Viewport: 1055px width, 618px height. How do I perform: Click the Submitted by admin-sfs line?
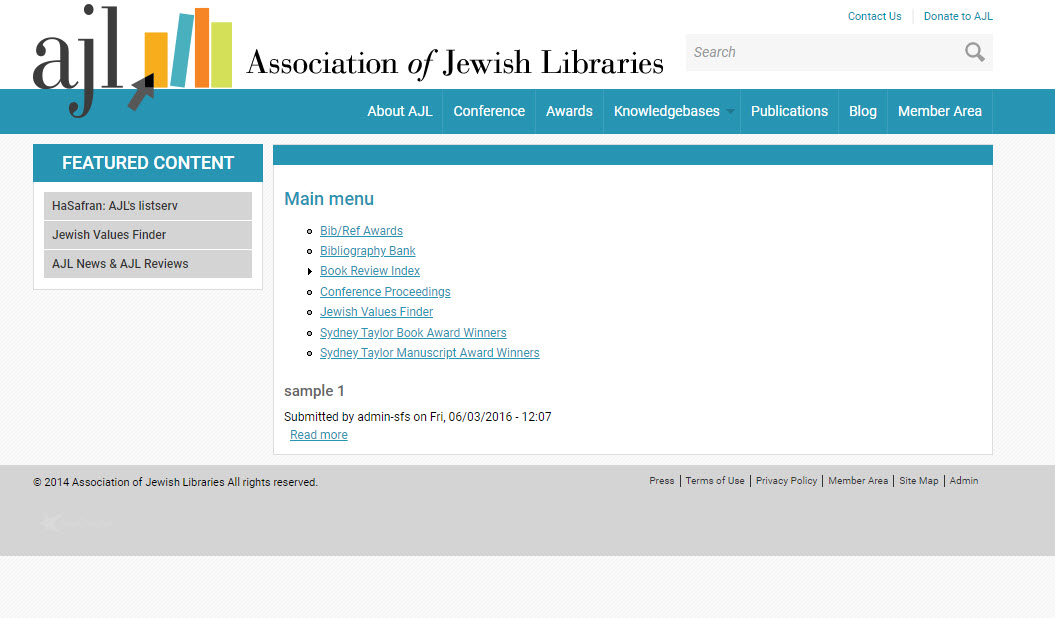point(417,417)
